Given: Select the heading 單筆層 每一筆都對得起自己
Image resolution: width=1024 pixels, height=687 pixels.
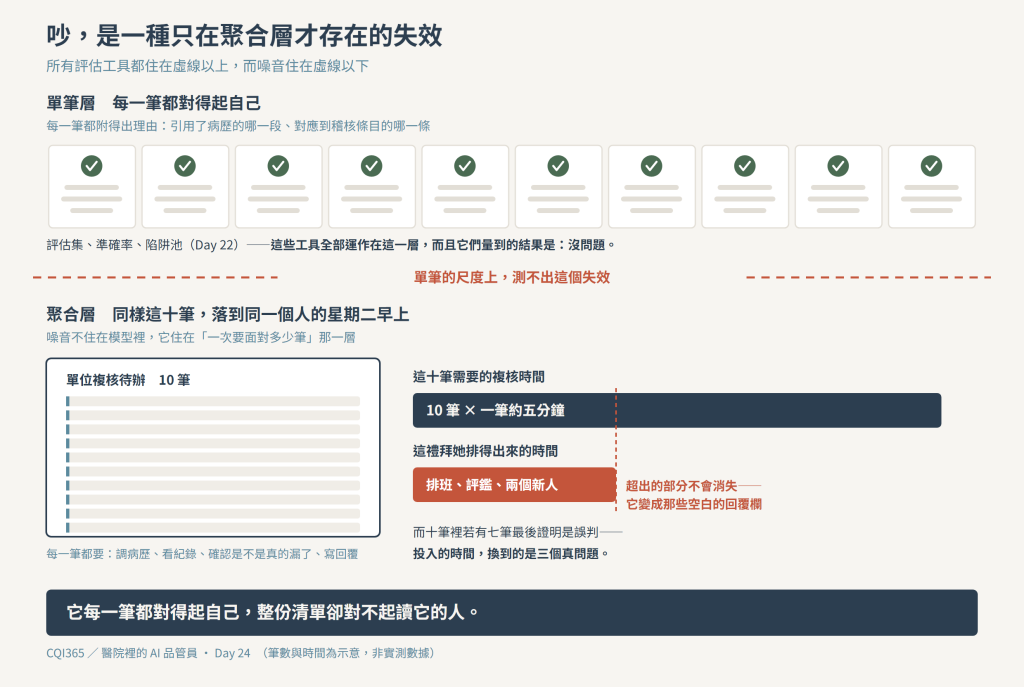Looking at the screenshot, I should 153,103.
